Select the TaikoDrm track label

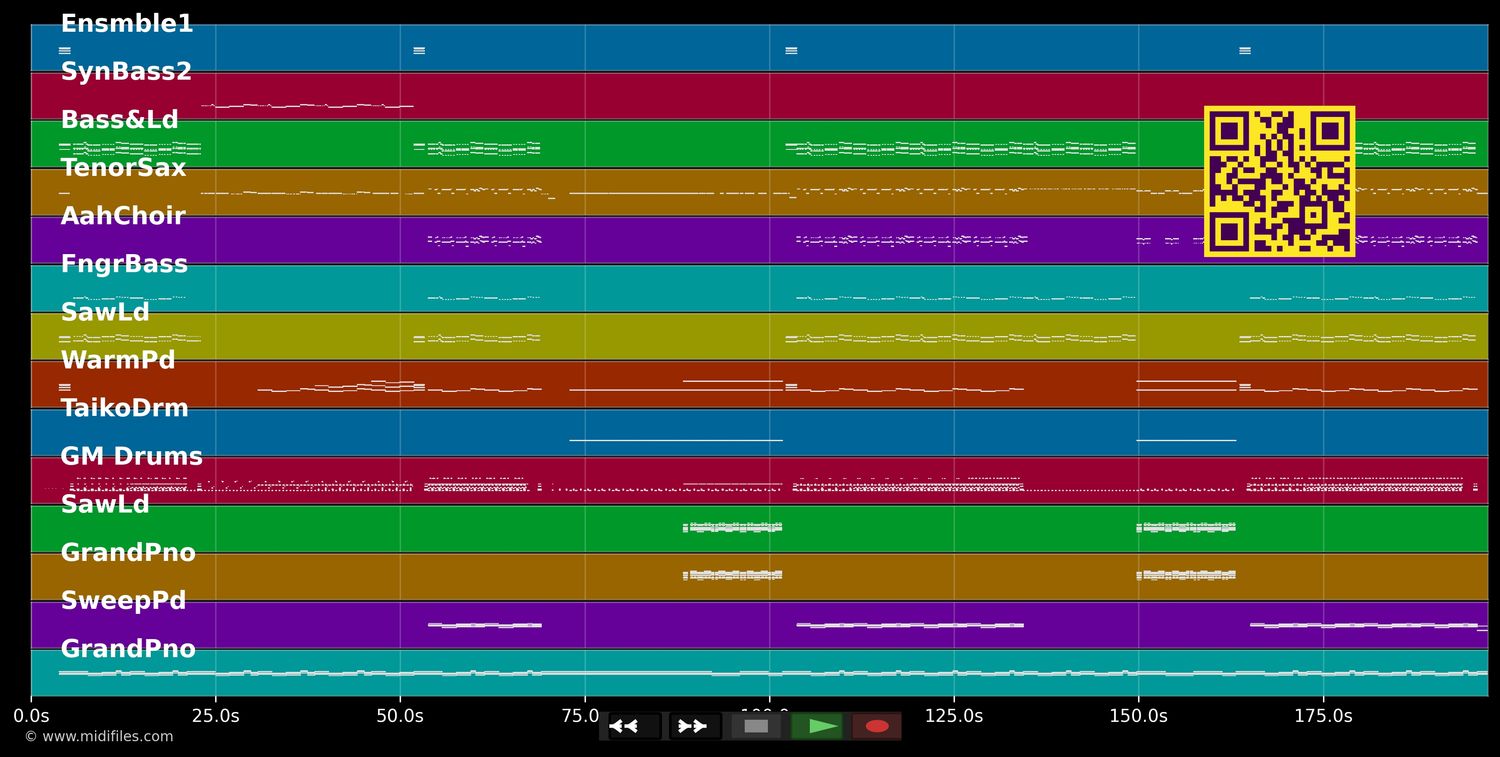(x=124, y=408)
